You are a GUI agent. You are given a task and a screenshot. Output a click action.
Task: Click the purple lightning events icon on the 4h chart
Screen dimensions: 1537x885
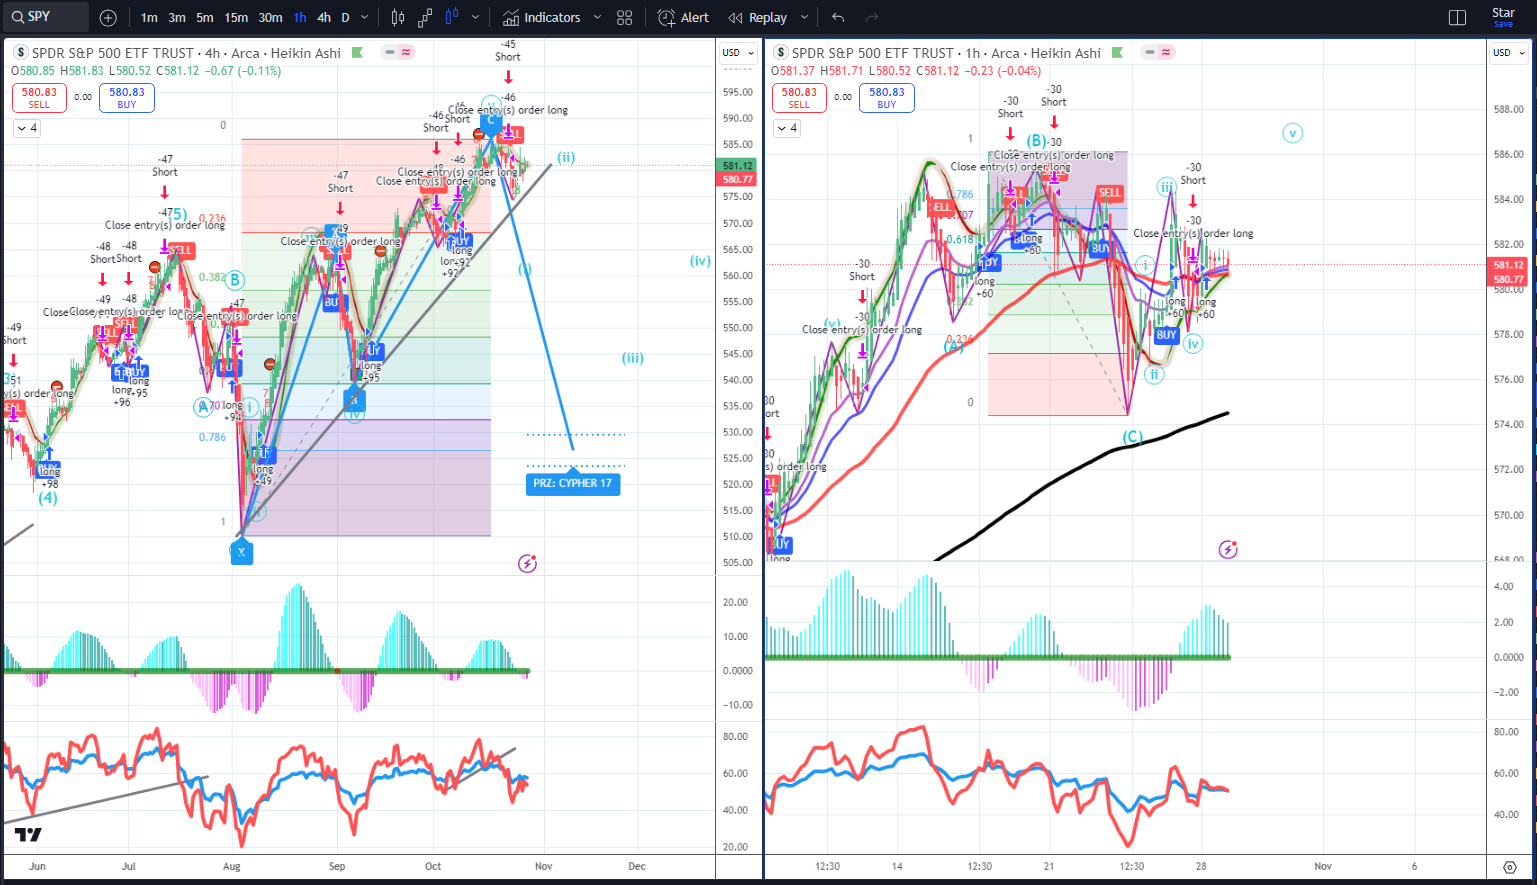point(527,563)
